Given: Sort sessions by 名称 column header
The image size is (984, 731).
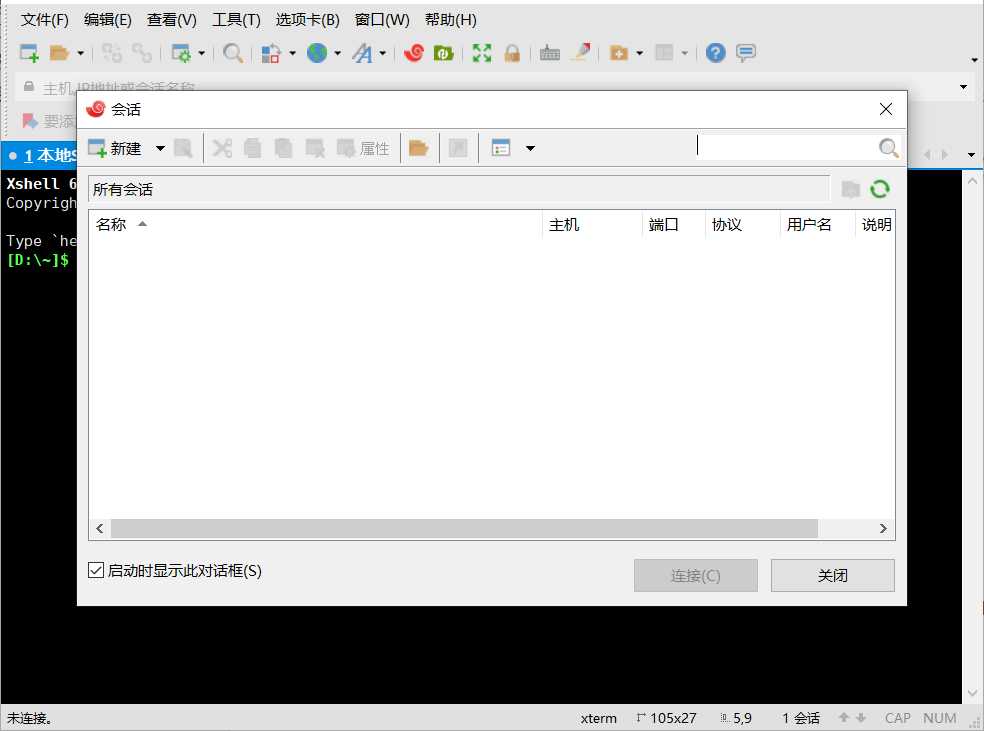Looking at the screenshot, I should tap(315, 225).
